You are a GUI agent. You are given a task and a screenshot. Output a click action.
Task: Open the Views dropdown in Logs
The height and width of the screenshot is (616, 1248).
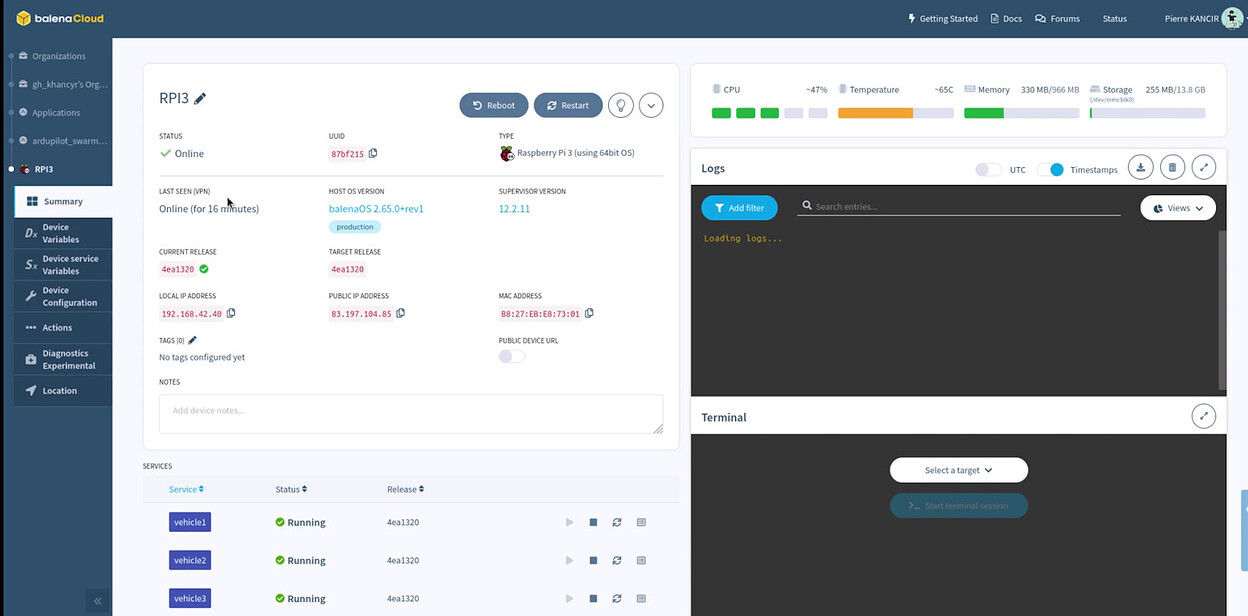(x=1178, y=208)
